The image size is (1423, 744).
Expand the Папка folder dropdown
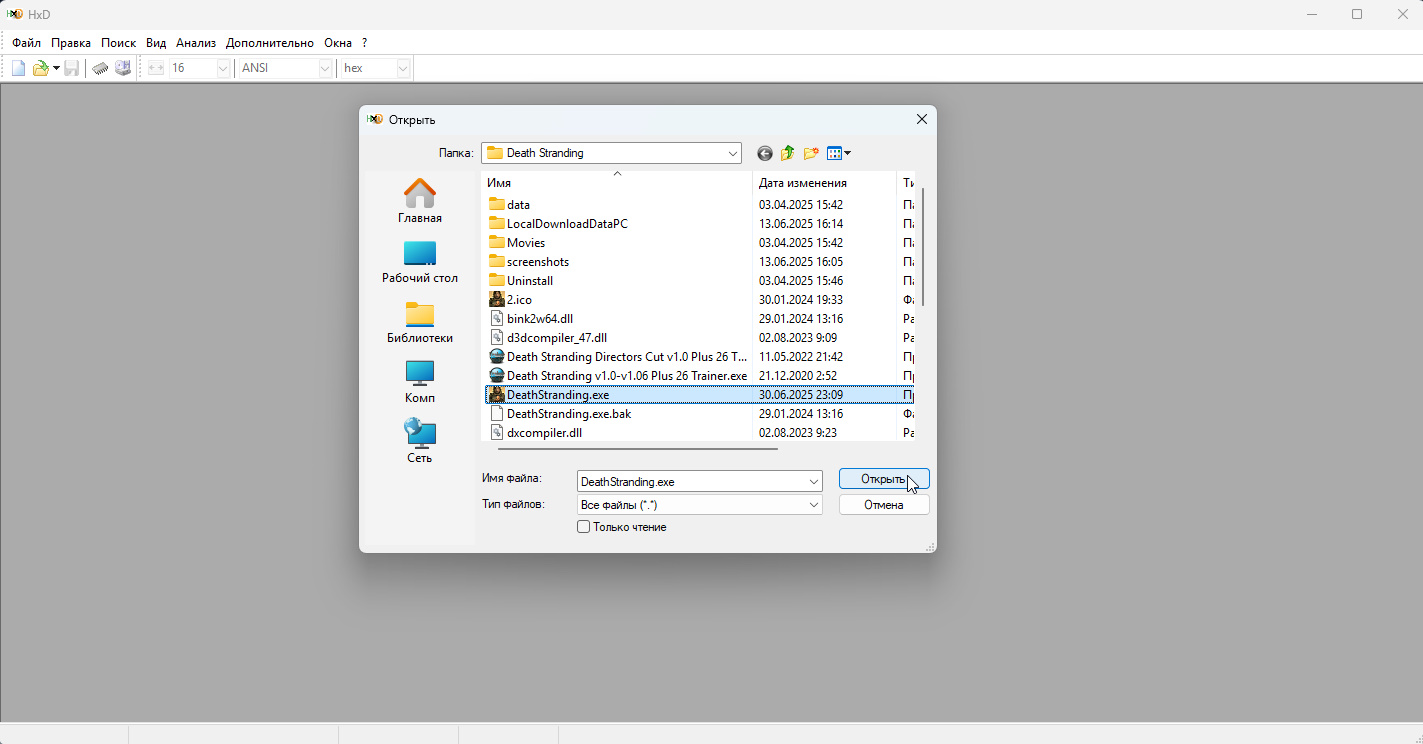(x=733, y=153)
